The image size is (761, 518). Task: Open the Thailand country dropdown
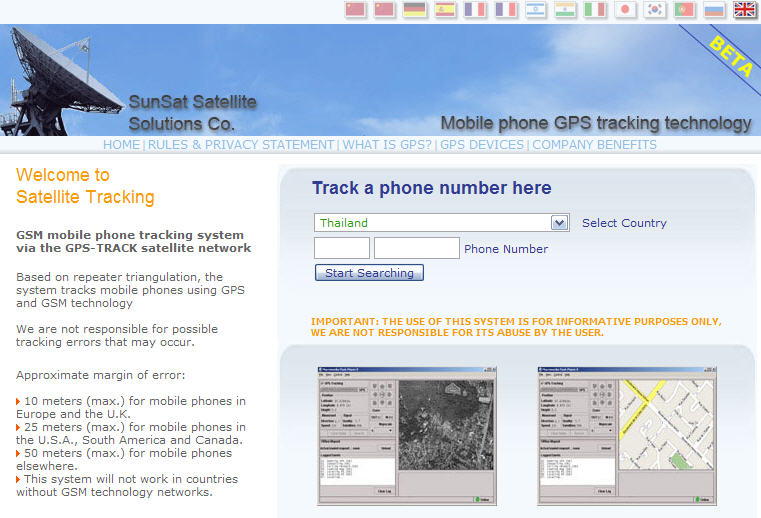[x=441, y=223]
